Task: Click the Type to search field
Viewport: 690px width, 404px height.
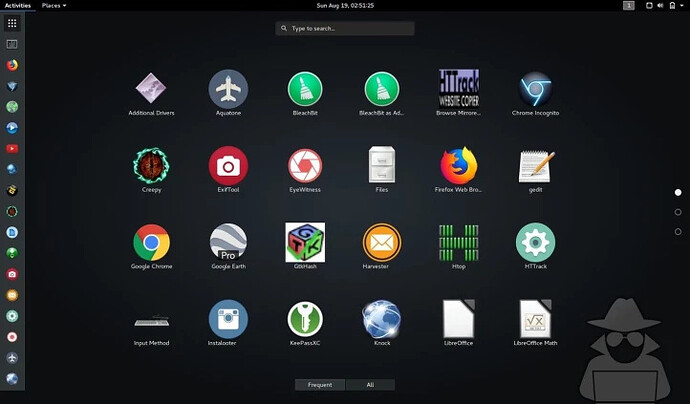Action: coord(345,28)
